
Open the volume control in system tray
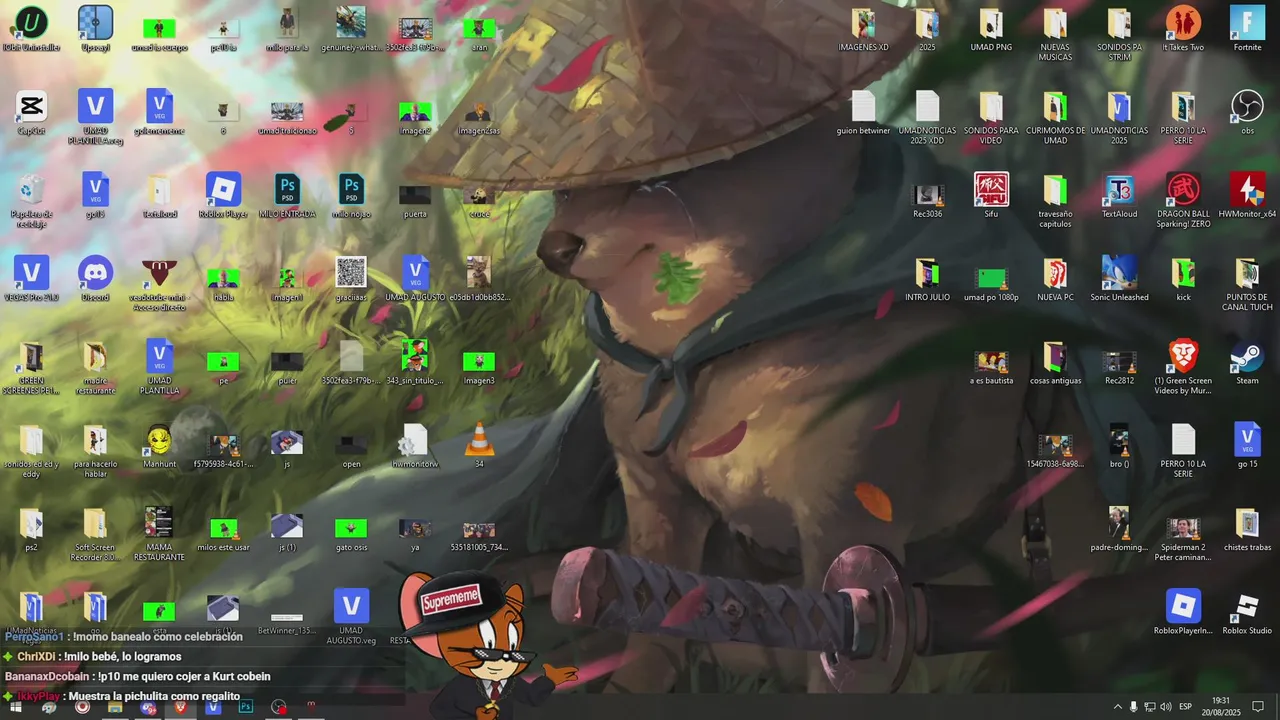(1165, 707)
